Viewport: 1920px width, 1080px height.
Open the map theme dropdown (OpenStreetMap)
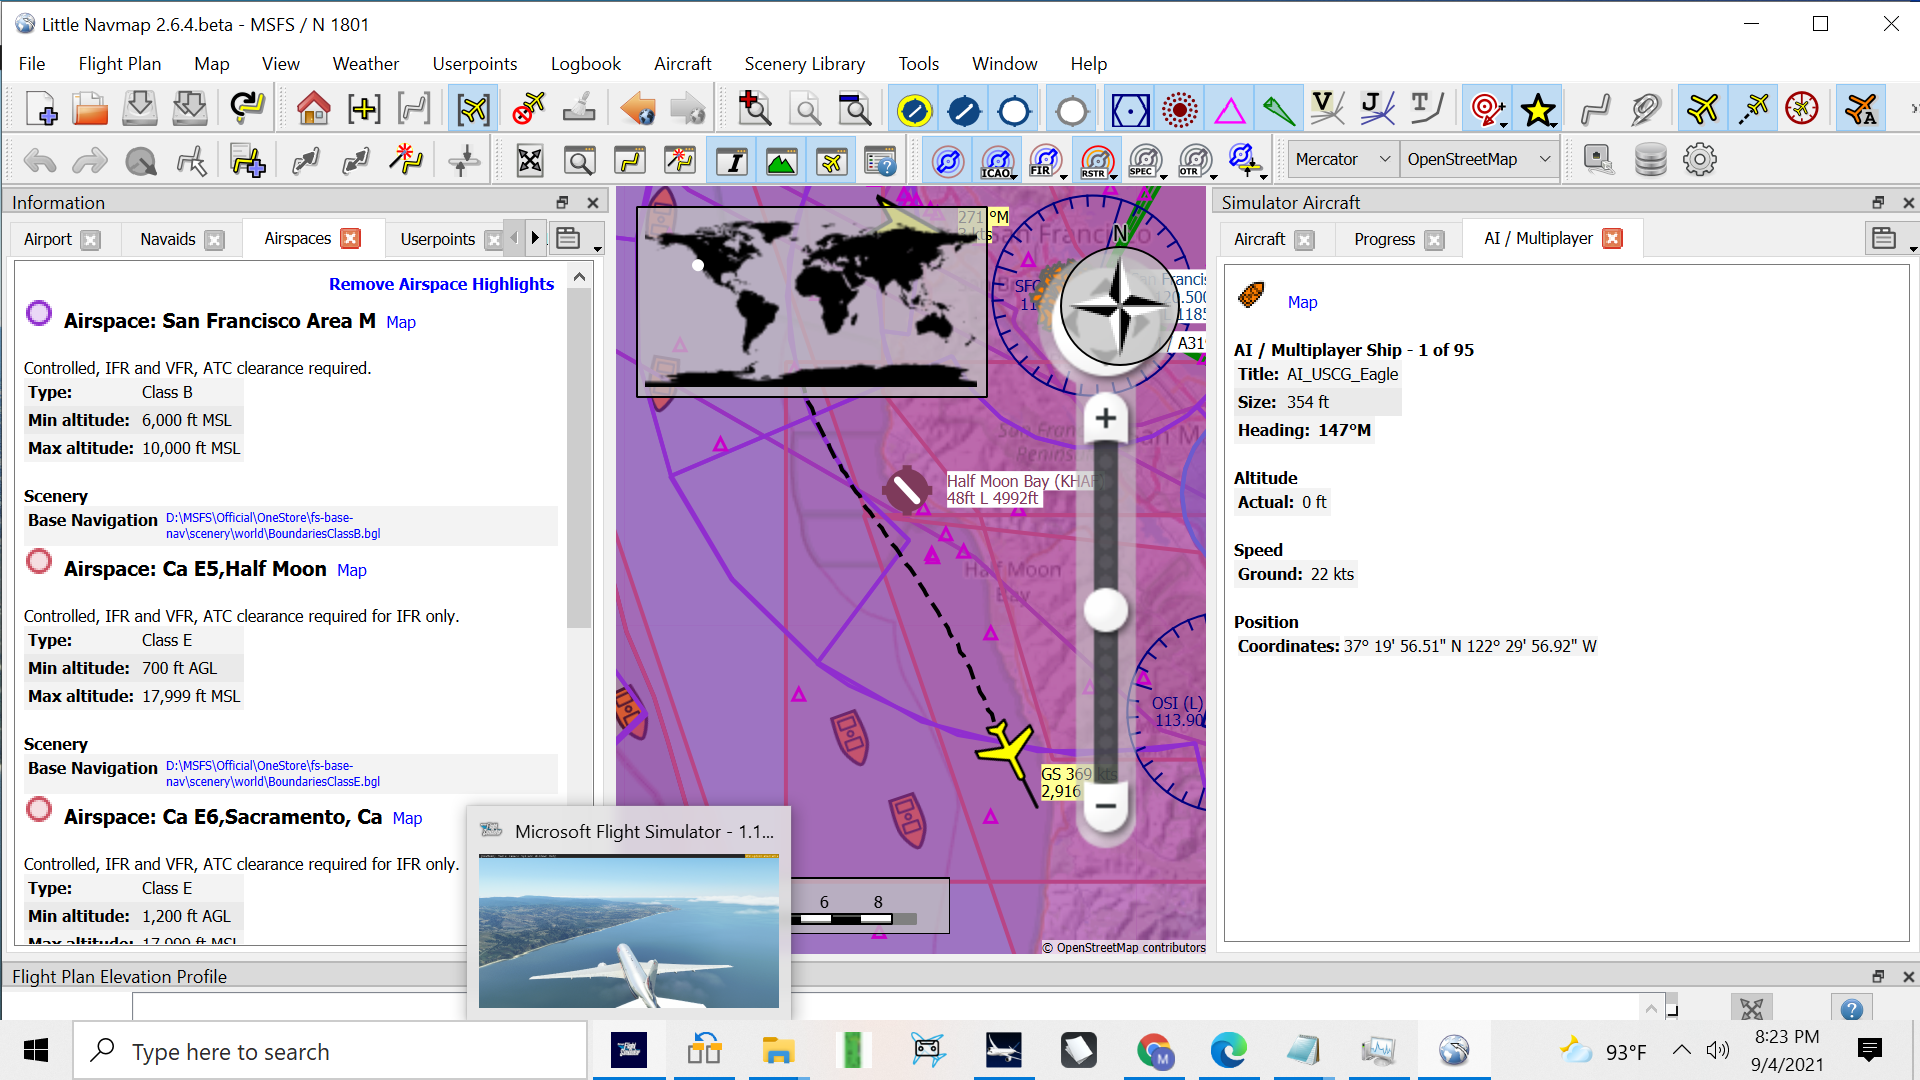point(1478,159)
